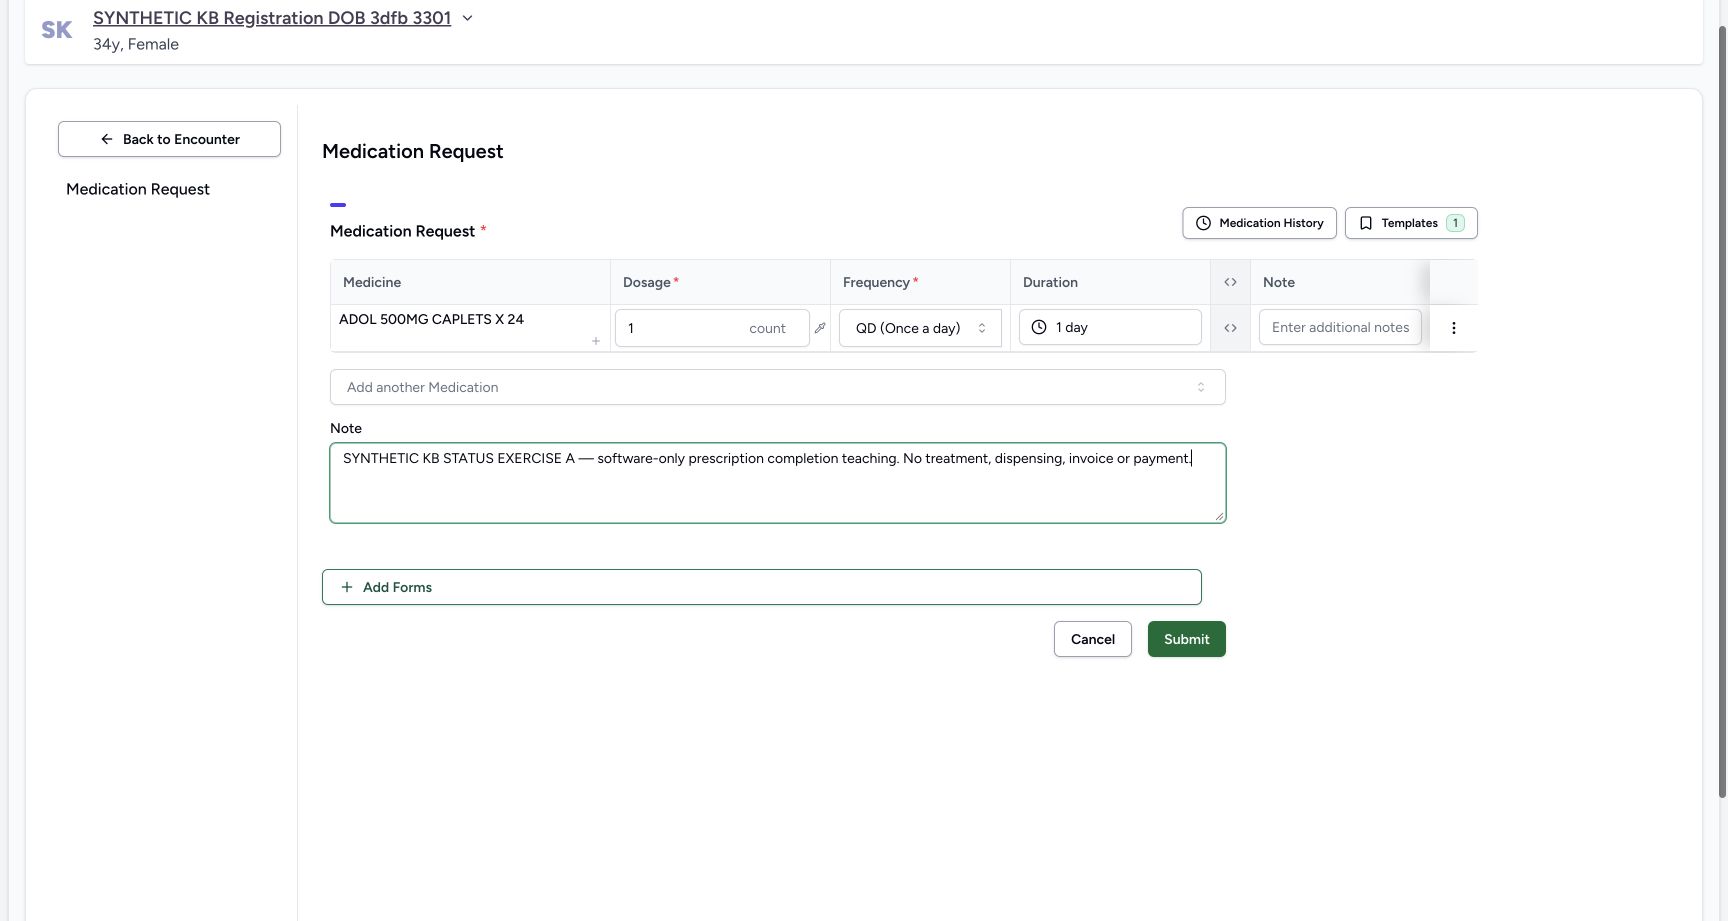Click the 34y, Female patient details text

point(136,44)
